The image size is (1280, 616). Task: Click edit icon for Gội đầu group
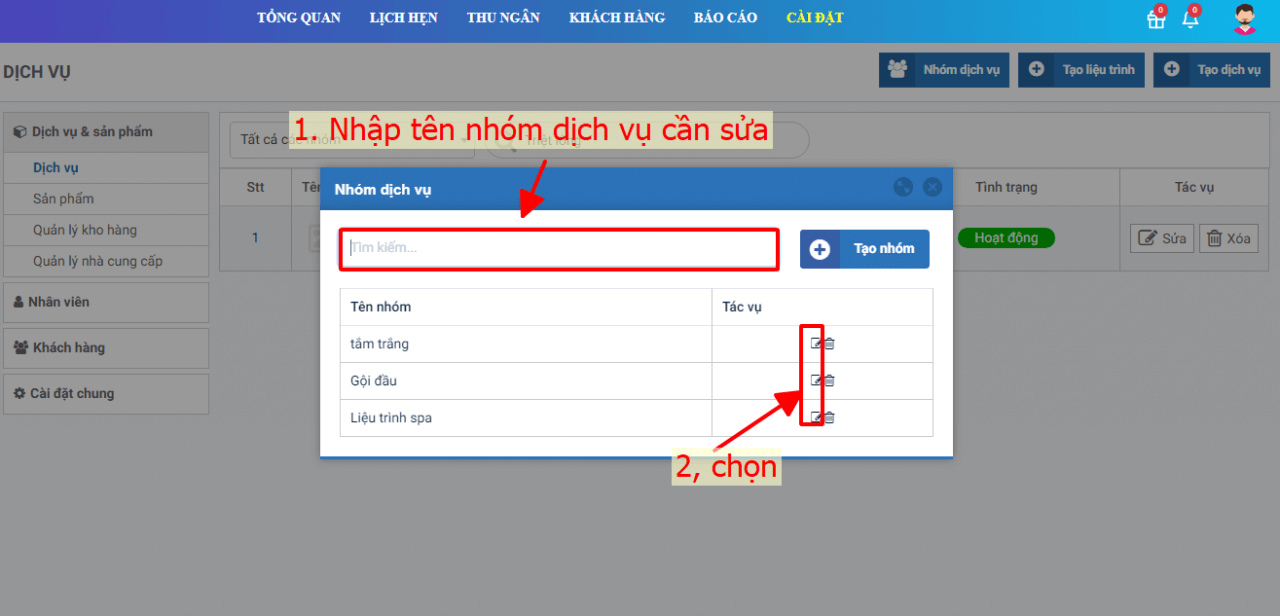tap(816, 381)
